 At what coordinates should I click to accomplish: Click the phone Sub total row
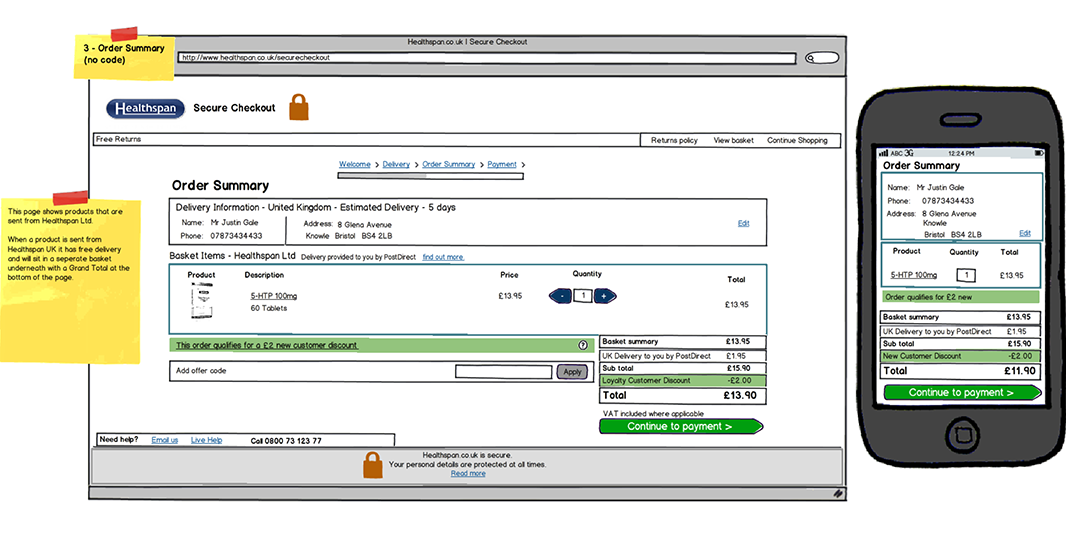[x=960, y=344]
